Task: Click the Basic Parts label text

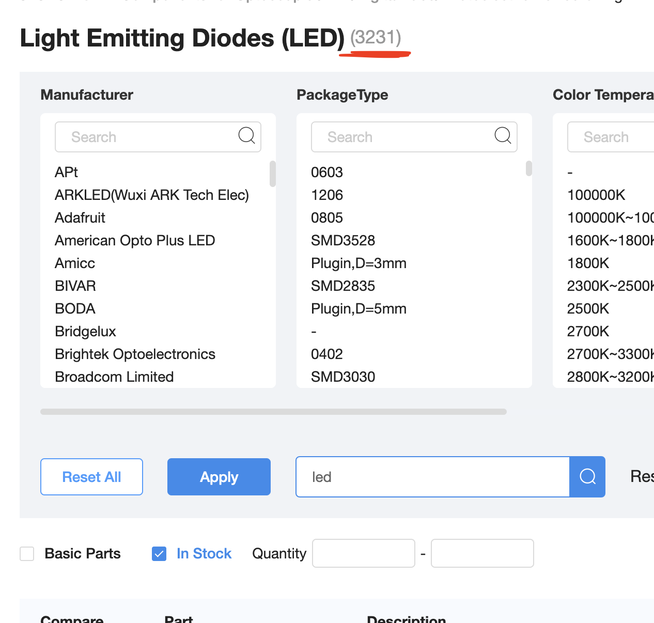Action: click(x=83, y=553)
